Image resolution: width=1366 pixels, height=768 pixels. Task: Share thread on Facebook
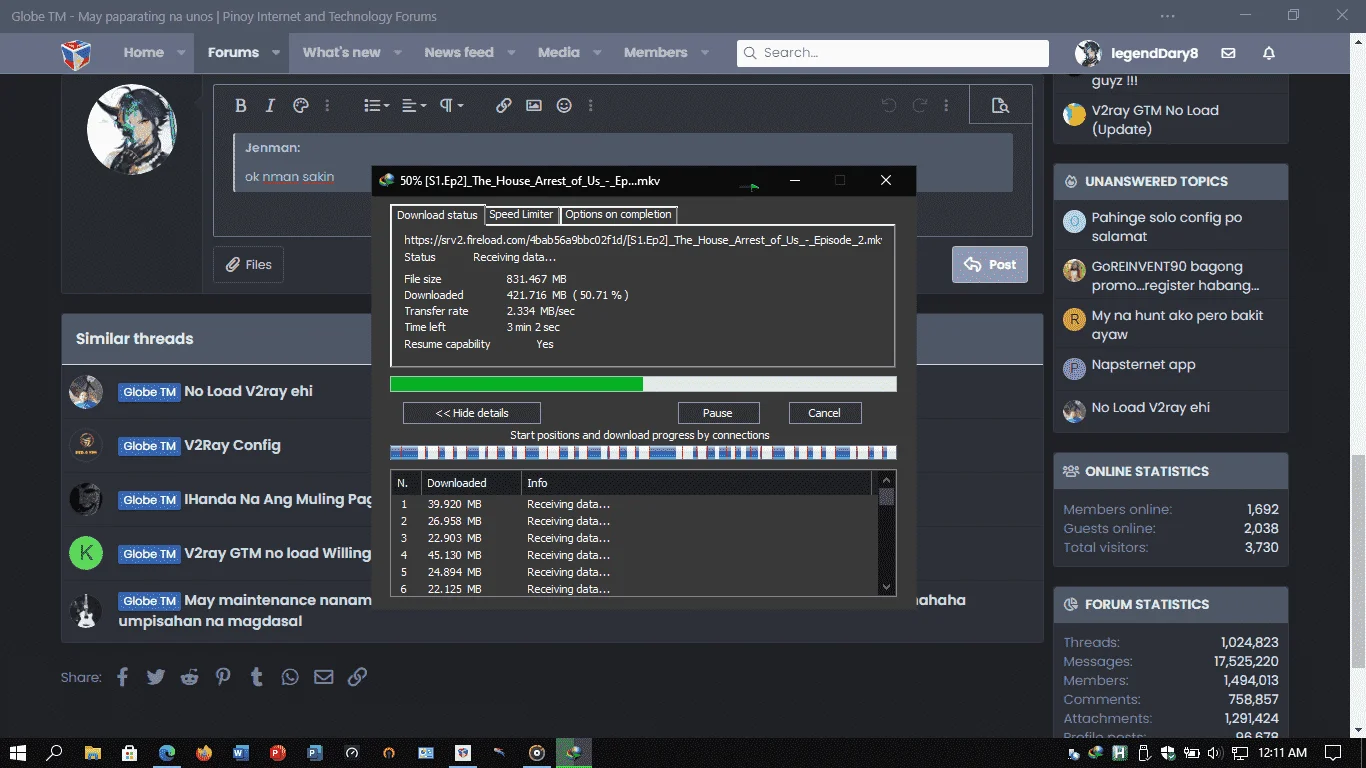(x=122, y=677)
